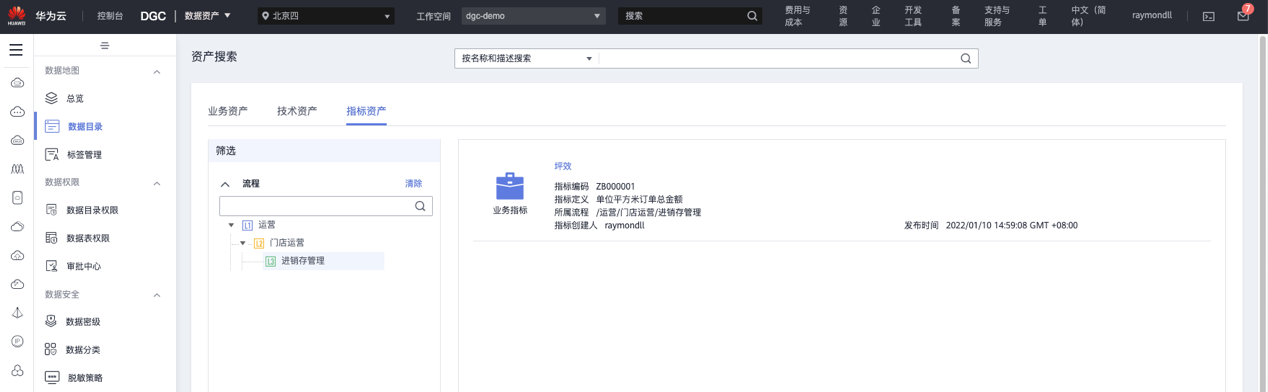This screenshot has width=1268, height=392.
Task: Open the 费用与成本 top menu
Action: [x=798, y=16]
